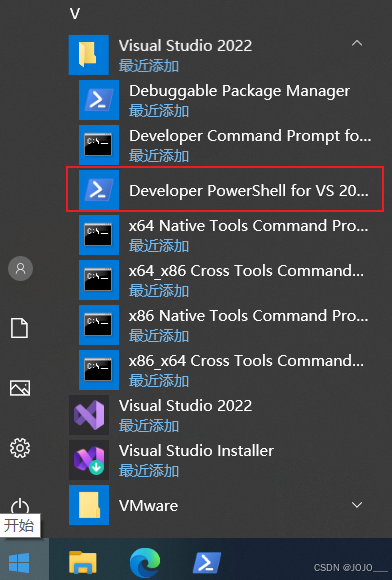
Task: Select the letter V section header
Action: click(75, 14)
